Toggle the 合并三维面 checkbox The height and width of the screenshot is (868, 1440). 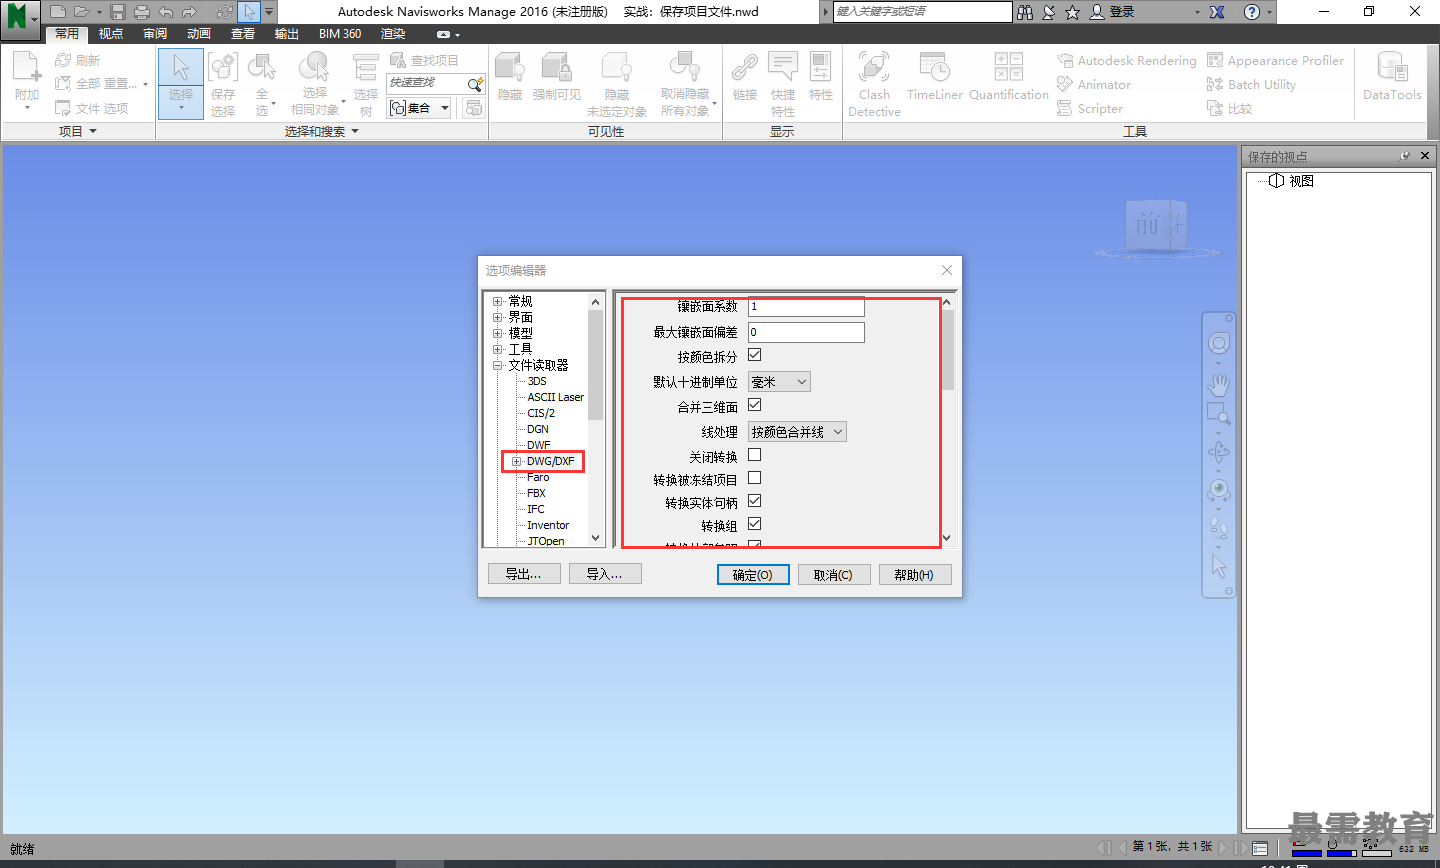(x=755, y=405)
